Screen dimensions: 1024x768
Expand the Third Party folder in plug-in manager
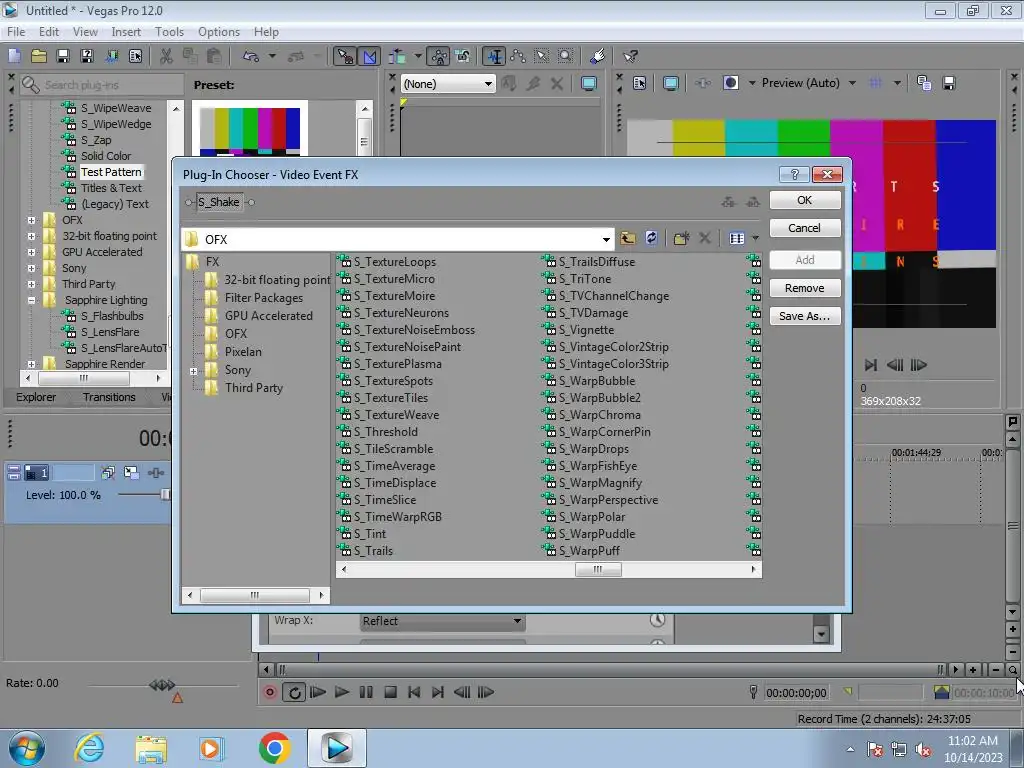coord(31,284)
